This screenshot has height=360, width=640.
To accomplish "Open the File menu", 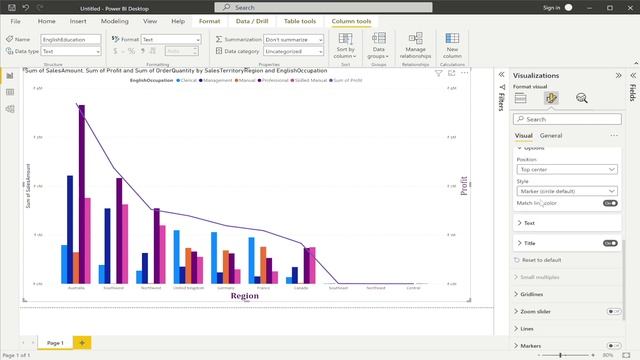I will click(x=16, y=21).
